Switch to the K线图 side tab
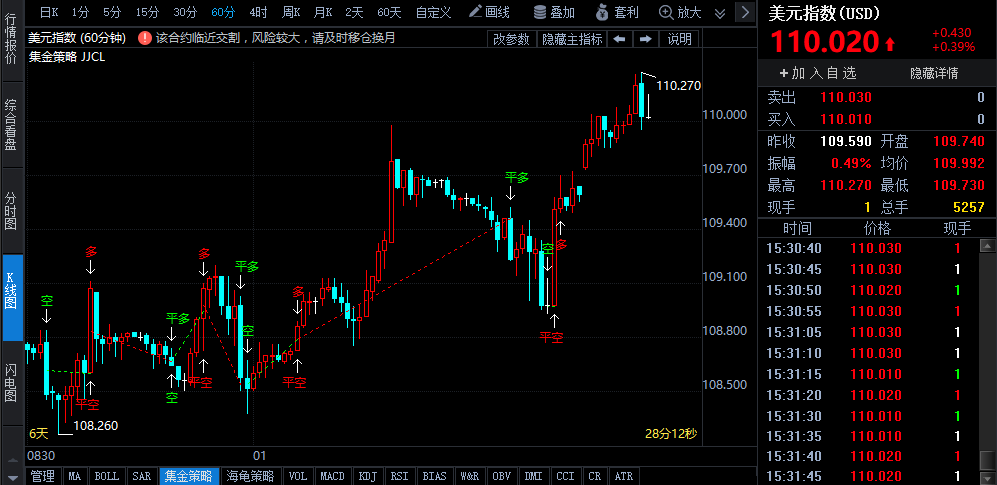The width and height of the screenshot is (997, 485). 11,297
